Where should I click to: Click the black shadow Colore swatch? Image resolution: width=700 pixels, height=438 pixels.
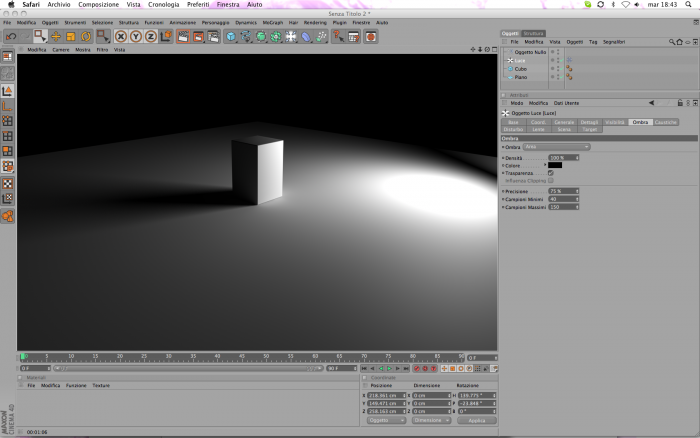click(555, 165)
